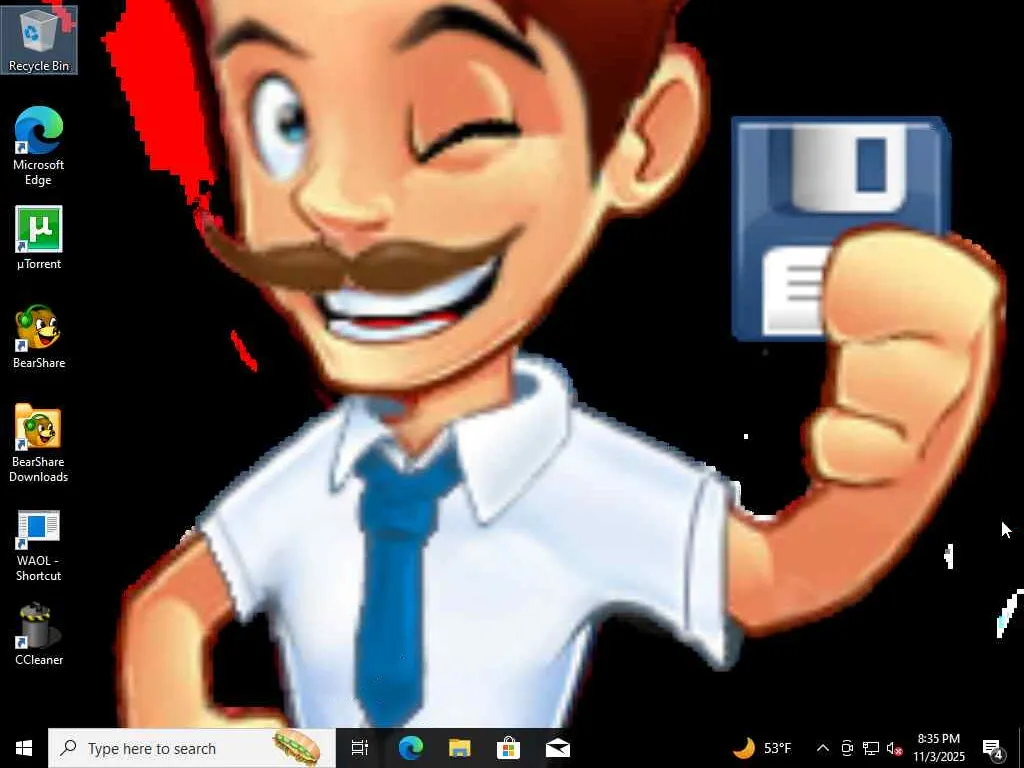
Task: Open Task View from the taskbar
Action: pyautogui.click(x=360, y=748)
